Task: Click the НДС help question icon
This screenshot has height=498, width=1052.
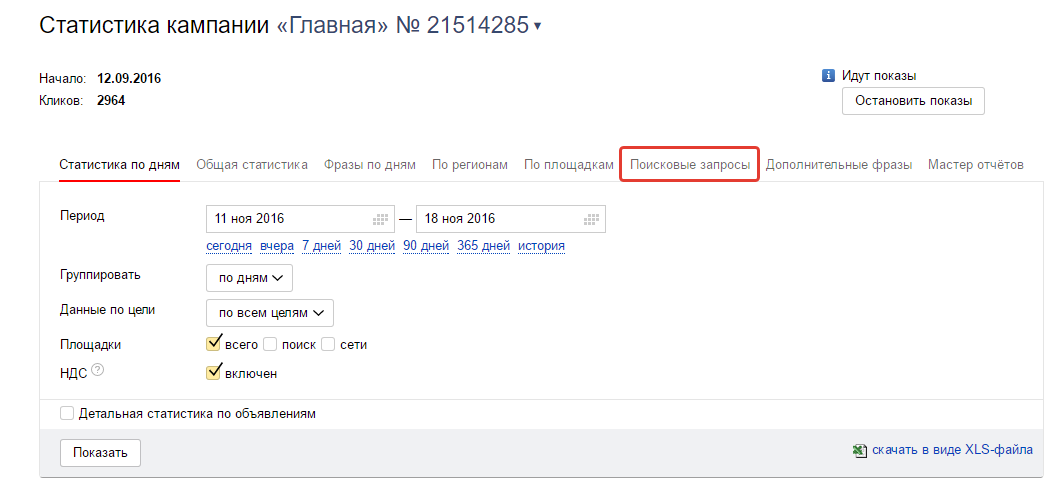Action: (98, 370)
